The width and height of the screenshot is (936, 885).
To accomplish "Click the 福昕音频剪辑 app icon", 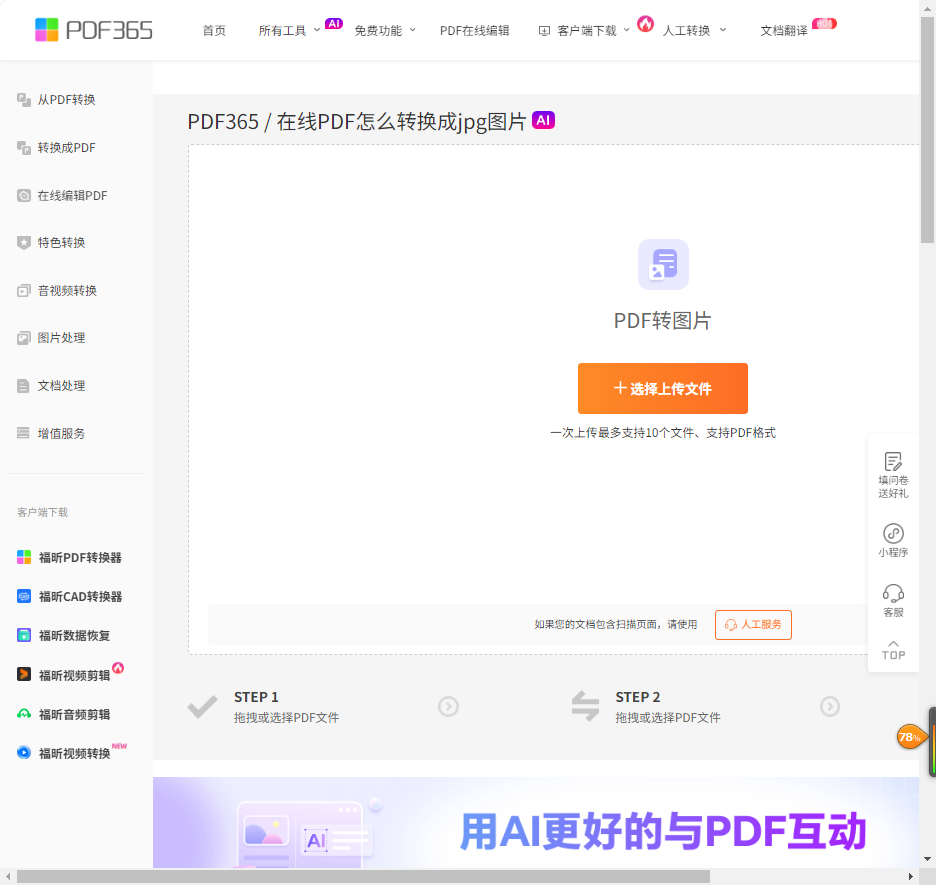I will coord(24,714).
